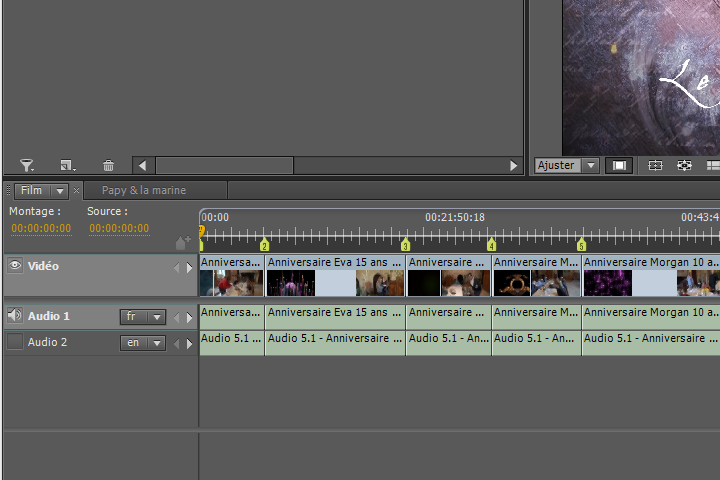Go to next item on Vidéo track
720x480 pixels.
(190, 268)
